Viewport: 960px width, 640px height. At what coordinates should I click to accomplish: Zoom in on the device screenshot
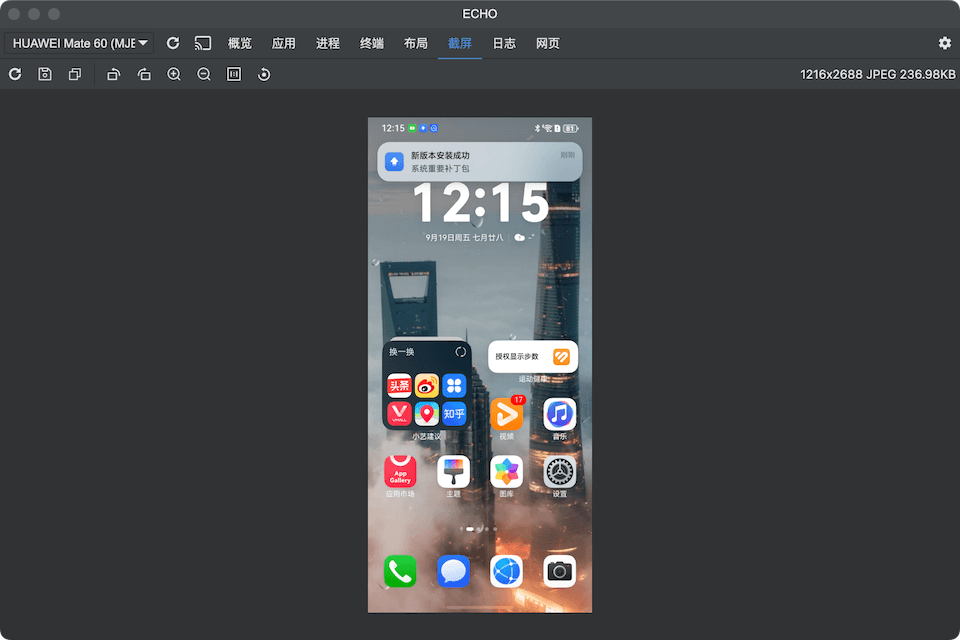(173, 74)
